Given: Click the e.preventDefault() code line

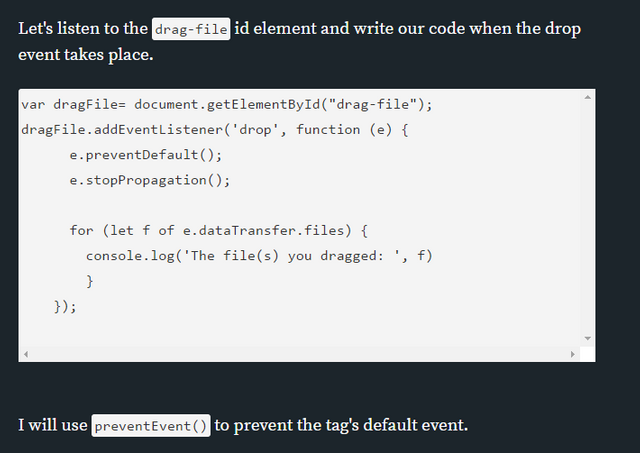Looking at the screenshot, I should (146, 155).
